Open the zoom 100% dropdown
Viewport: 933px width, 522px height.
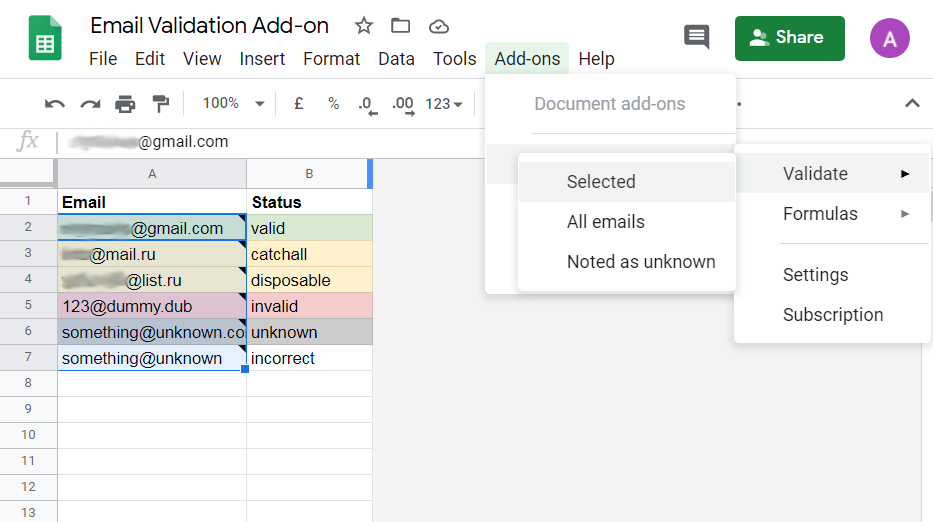click(x=232, y=104)
